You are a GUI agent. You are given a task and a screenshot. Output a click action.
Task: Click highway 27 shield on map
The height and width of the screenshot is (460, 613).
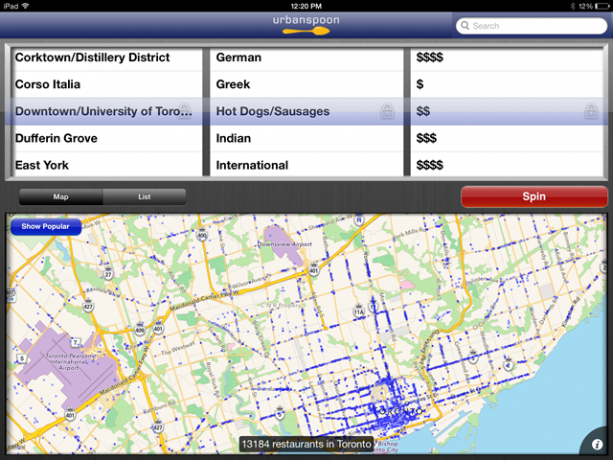(x=108, y=274)
